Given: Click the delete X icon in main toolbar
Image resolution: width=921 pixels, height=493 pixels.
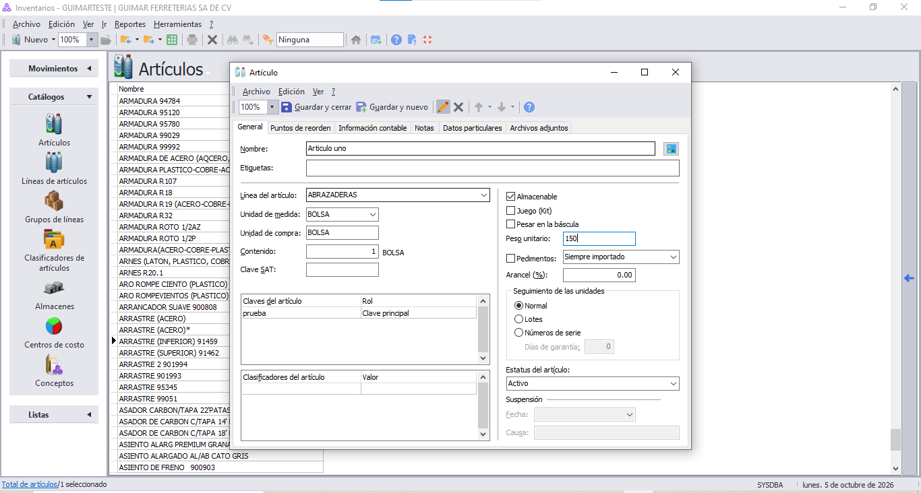Looking at the screenshot, I should point(213,40).
